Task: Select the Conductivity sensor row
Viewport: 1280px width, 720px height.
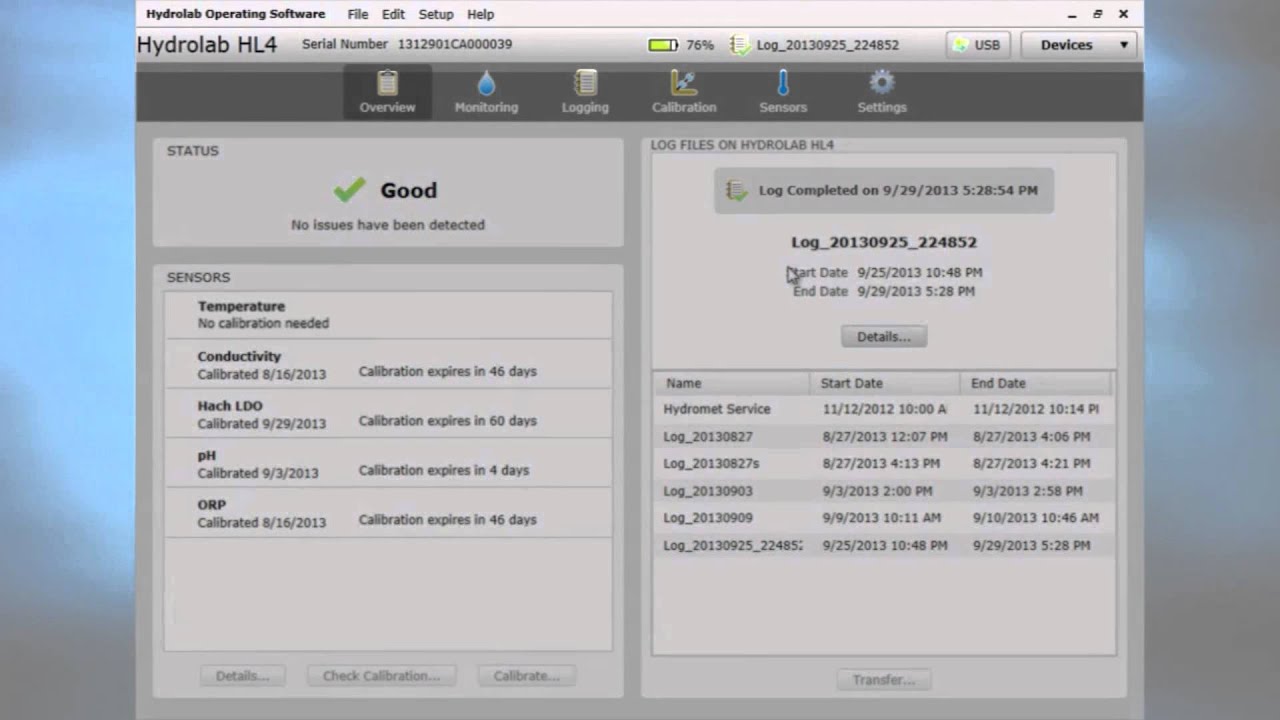Action: pyautogui.click(x=388, y=364)
